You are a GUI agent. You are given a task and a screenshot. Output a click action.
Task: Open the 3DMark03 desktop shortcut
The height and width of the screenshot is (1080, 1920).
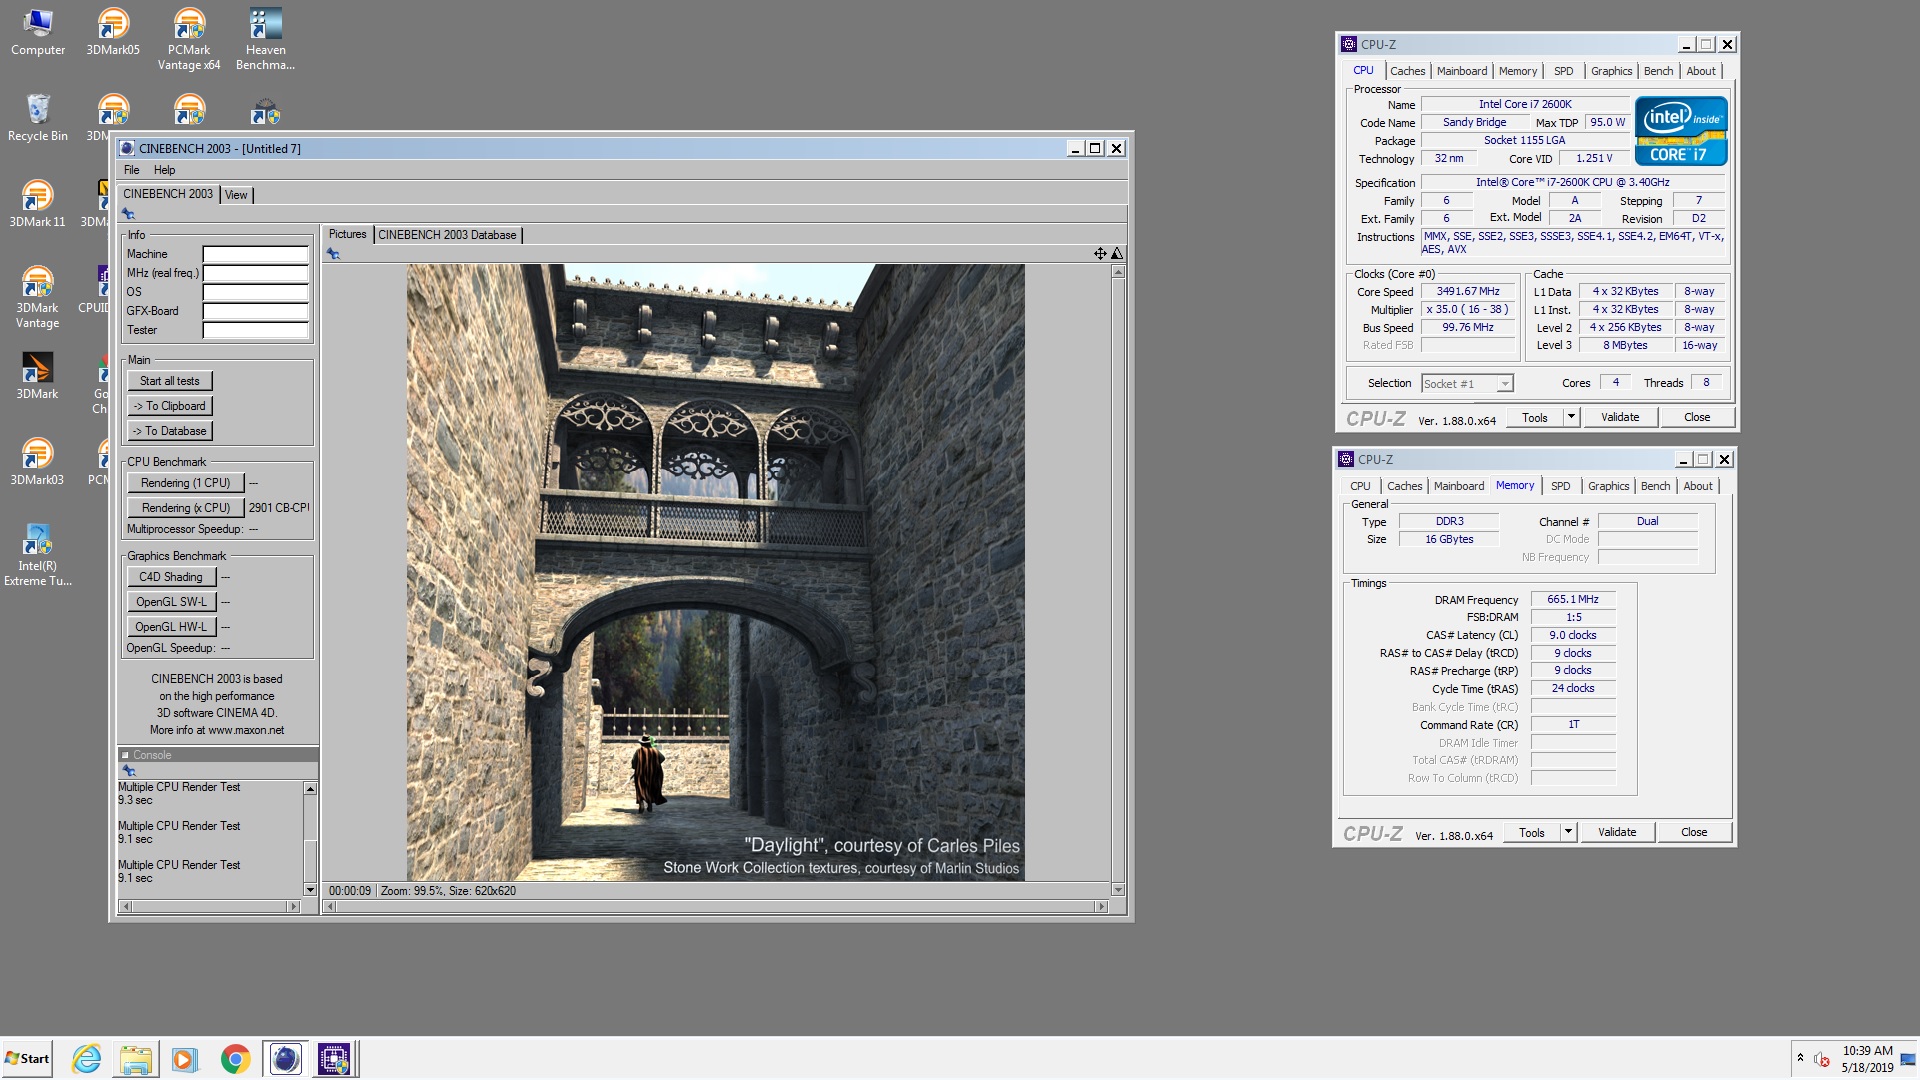click(37, 462)
